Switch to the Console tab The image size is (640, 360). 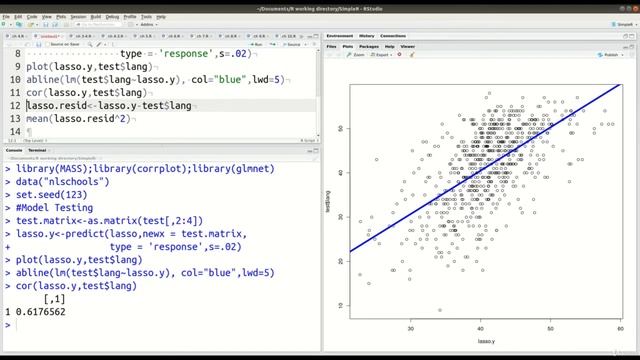point(14,150)
